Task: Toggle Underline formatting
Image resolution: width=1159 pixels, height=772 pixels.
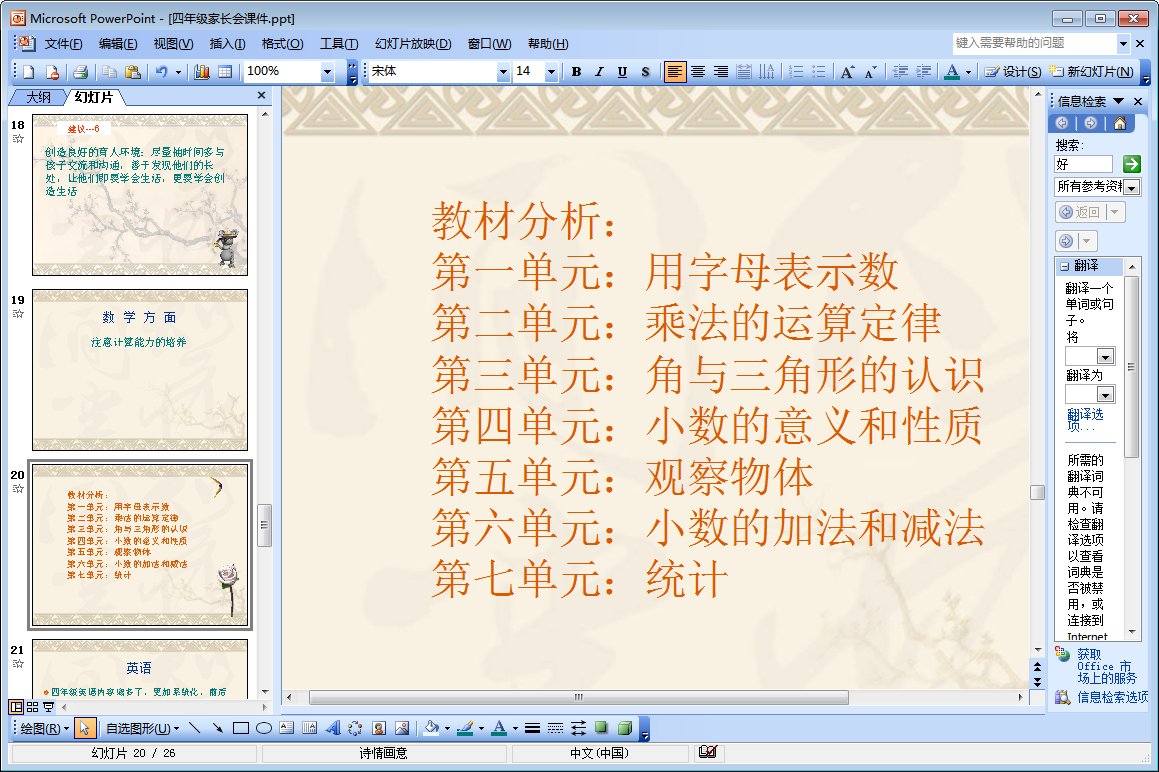Action: coord(622,72)
